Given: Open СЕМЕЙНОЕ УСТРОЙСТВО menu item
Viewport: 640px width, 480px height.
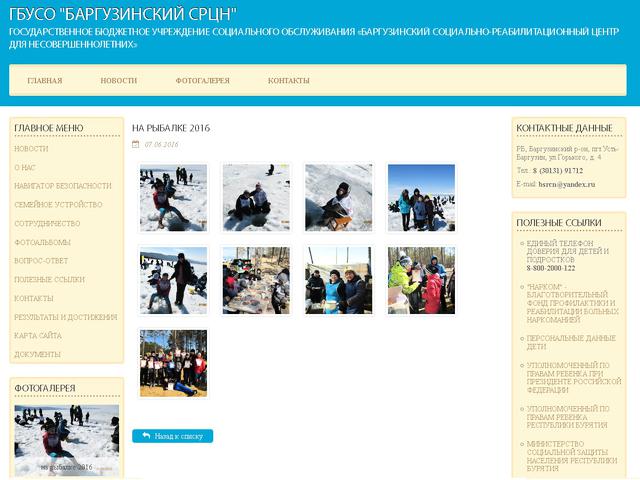Looking at the screenshot, I should (x=58, y=204).
